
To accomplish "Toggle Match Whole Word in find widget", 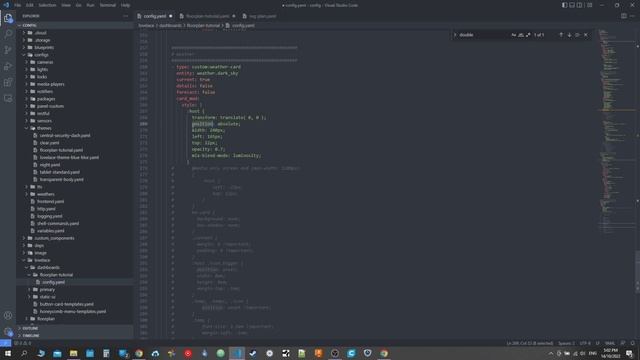I will (x=521, y=35).
